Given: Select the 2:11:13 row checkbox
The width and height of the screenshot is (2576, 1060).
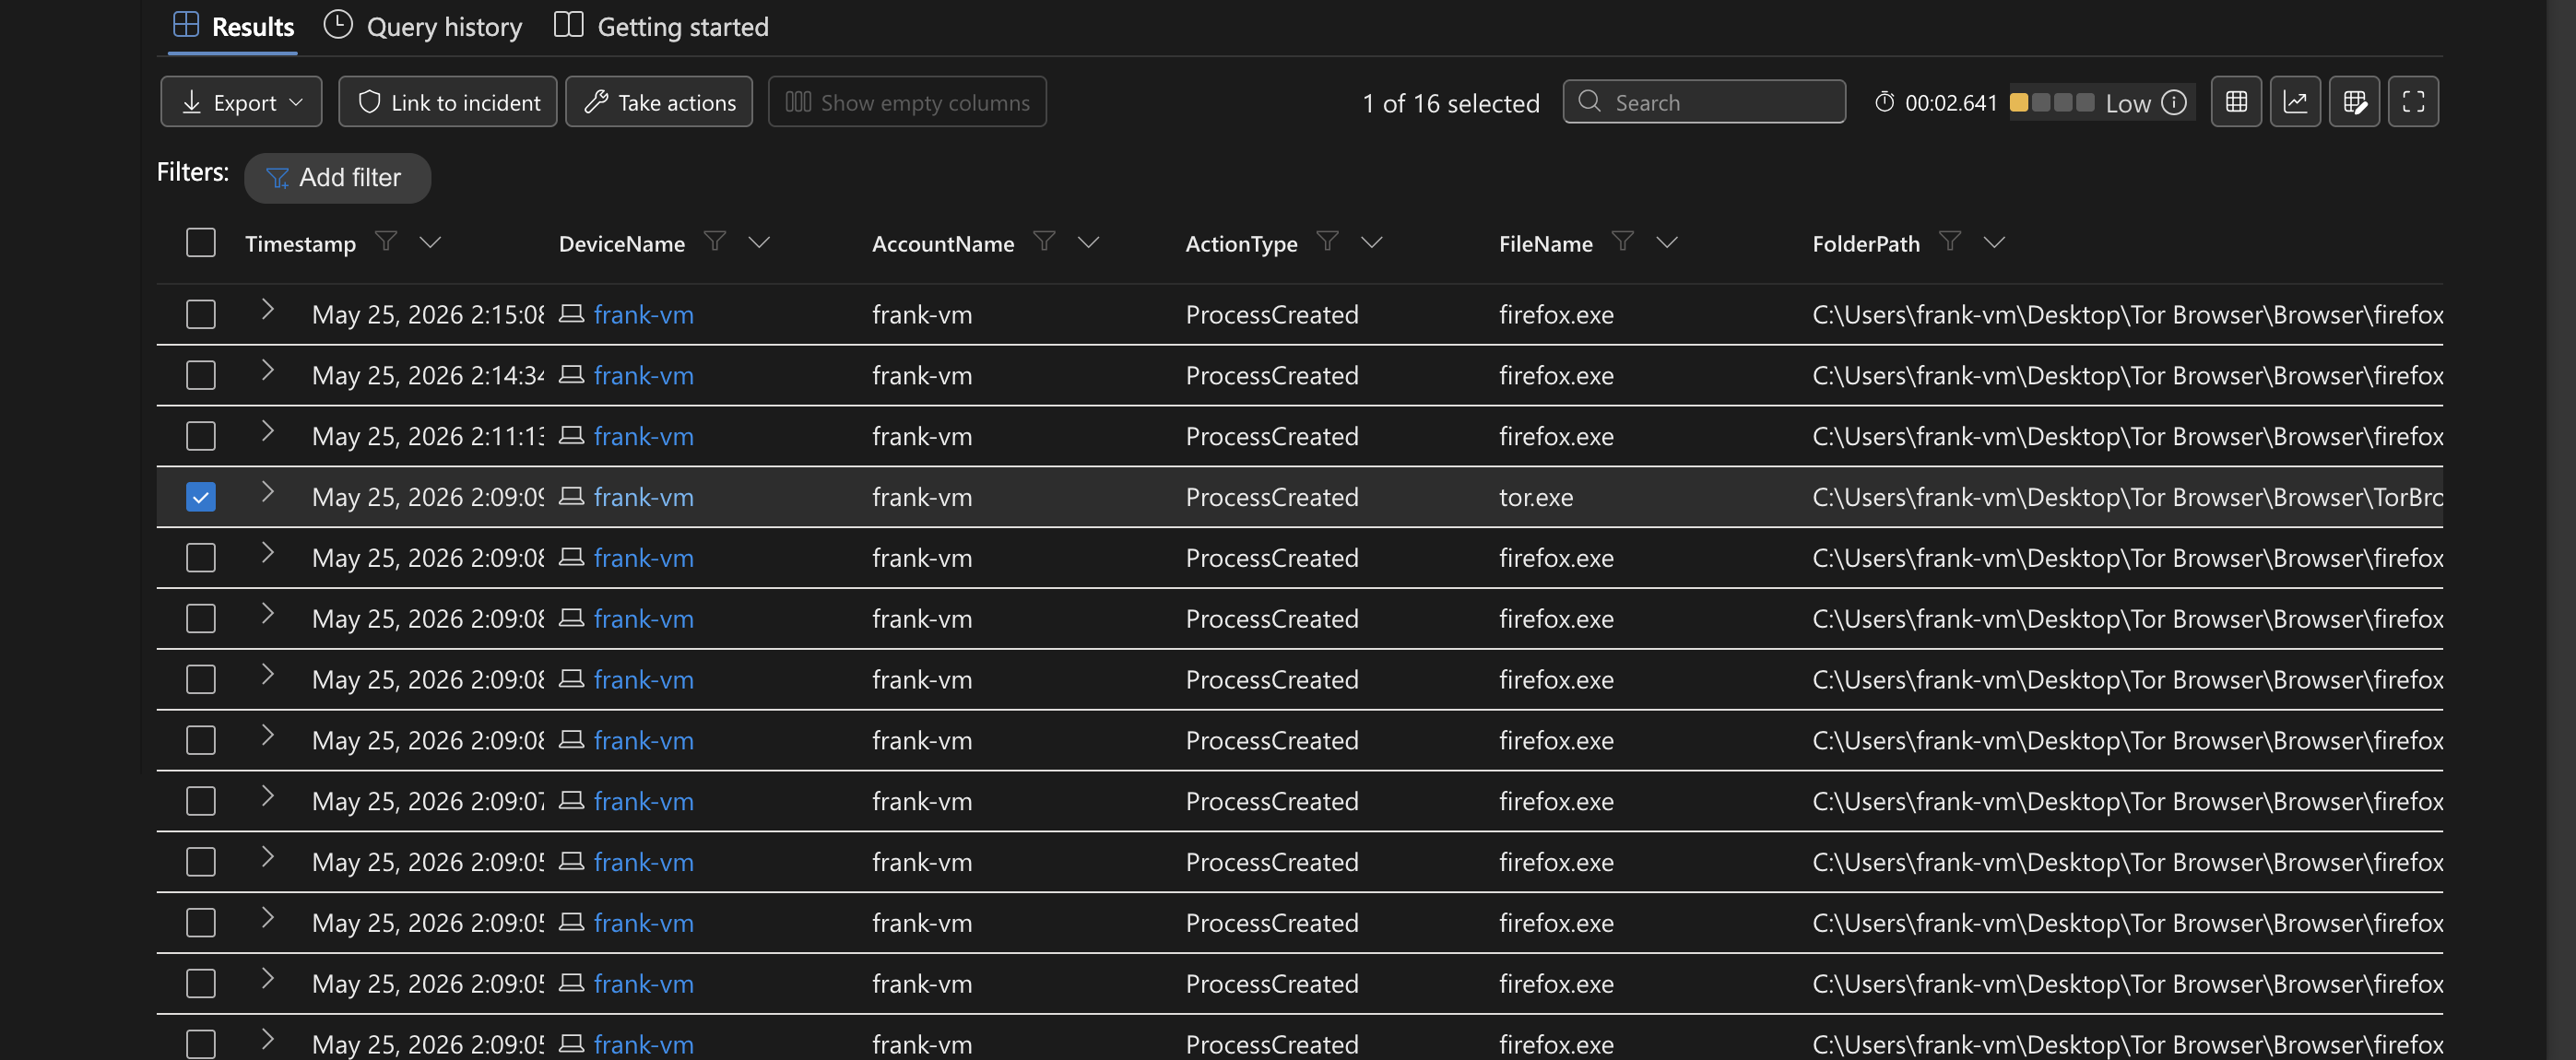Looking at the screenshot, I should click(201, 436).
